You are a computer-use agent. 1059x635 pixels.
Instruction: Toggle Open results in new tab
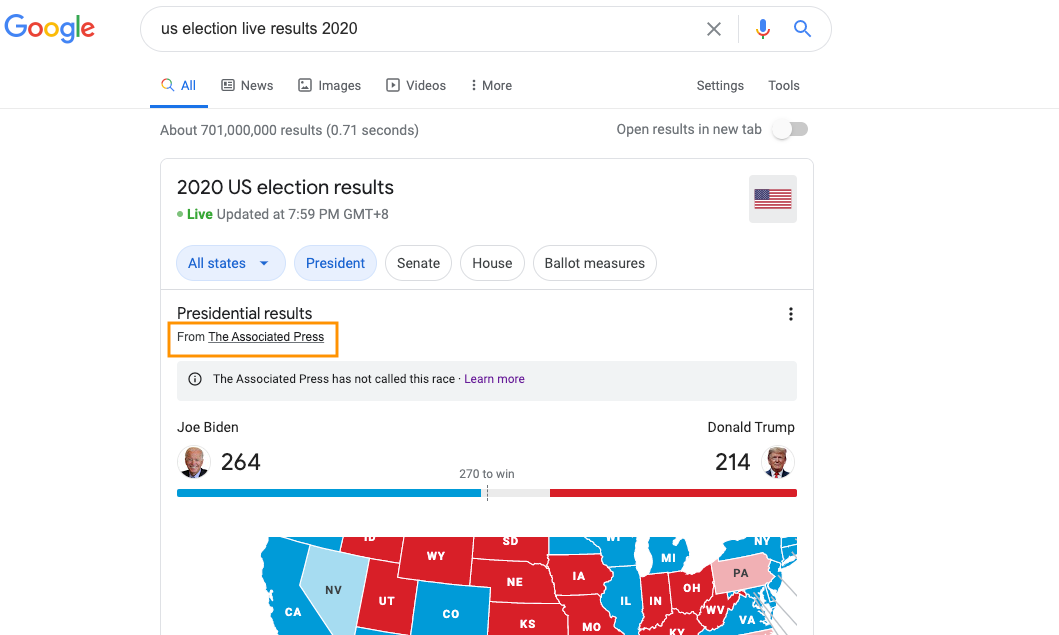(x=790, y=130)
